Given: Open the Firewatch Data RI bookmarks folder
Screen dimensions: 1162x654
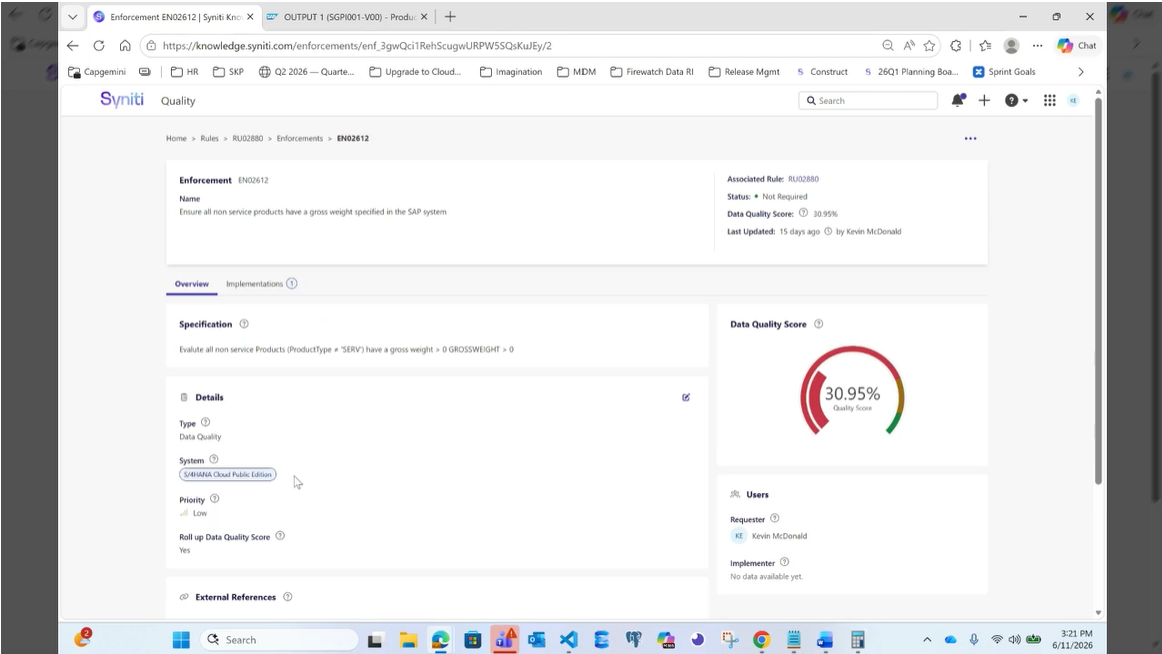Looking at the screenshot, I should click(x=652, y=72).
